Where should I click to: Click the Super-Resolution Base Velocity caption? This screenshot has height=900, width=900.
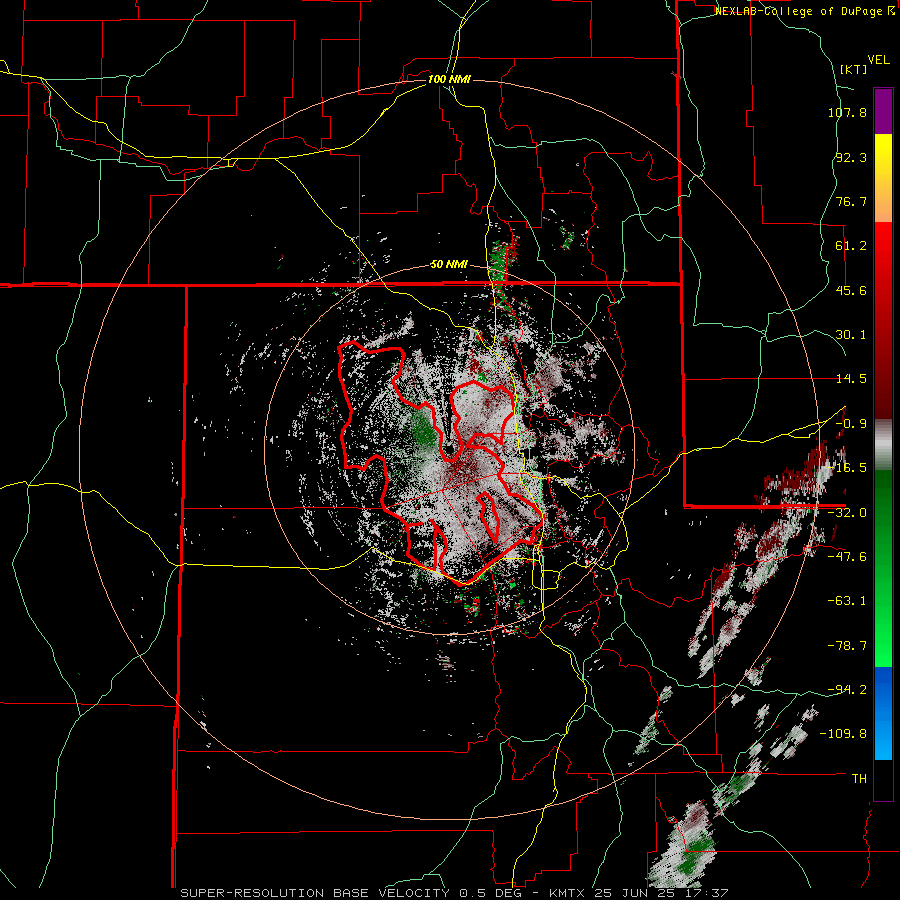tap(454, 893)
